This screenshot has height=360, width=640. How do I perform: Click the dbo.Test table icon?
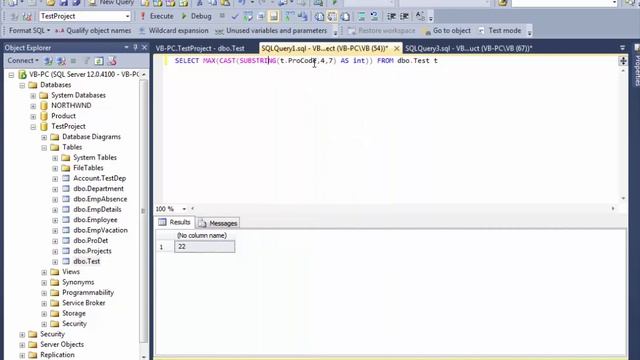pyautogui.click(x=66, y=261)
